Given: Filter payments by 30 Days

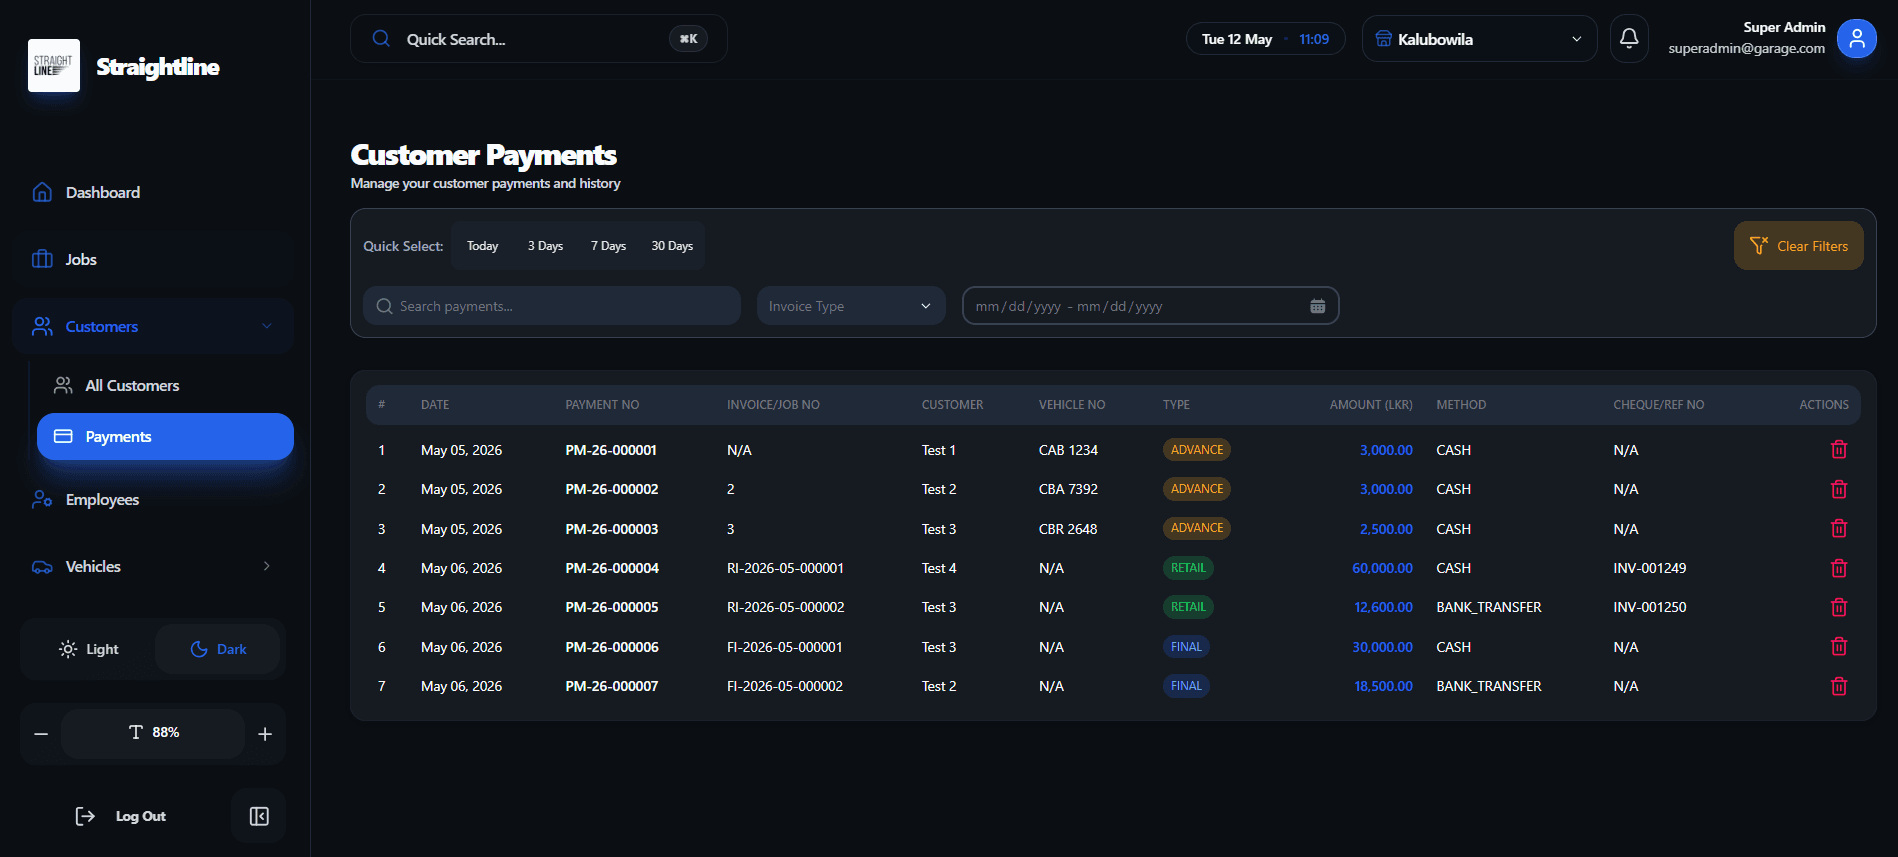Looking at the screenshot, I should point(672,246).
